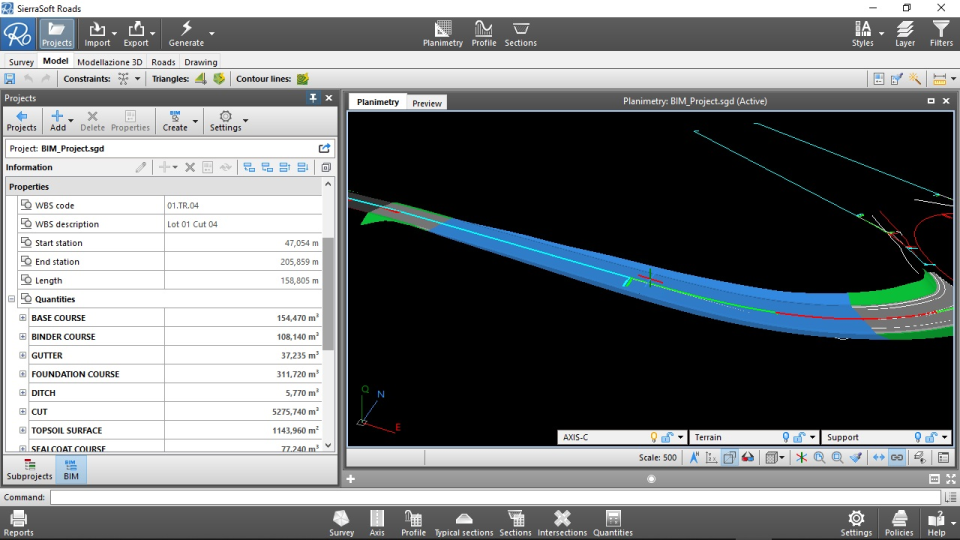The image size is (960, 540).
Task: Toggle the lock on Terrain layer
Action: tap(800, 437)
